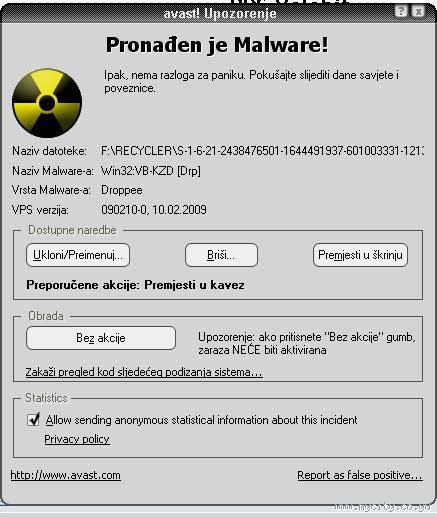Click the Statistics group label
The height and width of the screenshot is (518, 437).
(x=46, y=398)
